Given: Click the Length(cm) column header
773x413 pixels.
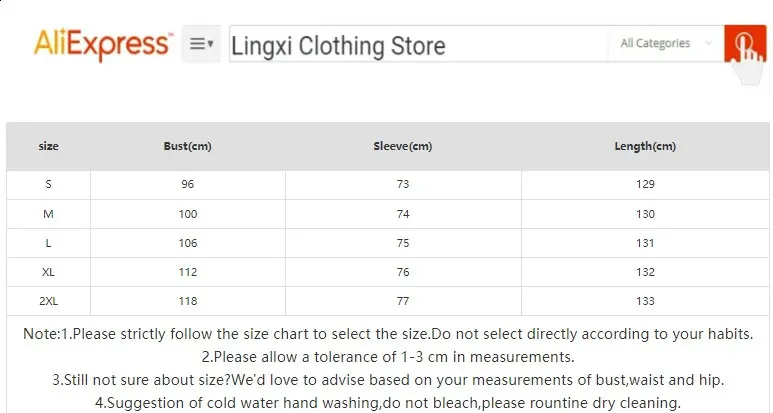Looking at the screenshot, I should pos(645,146).
